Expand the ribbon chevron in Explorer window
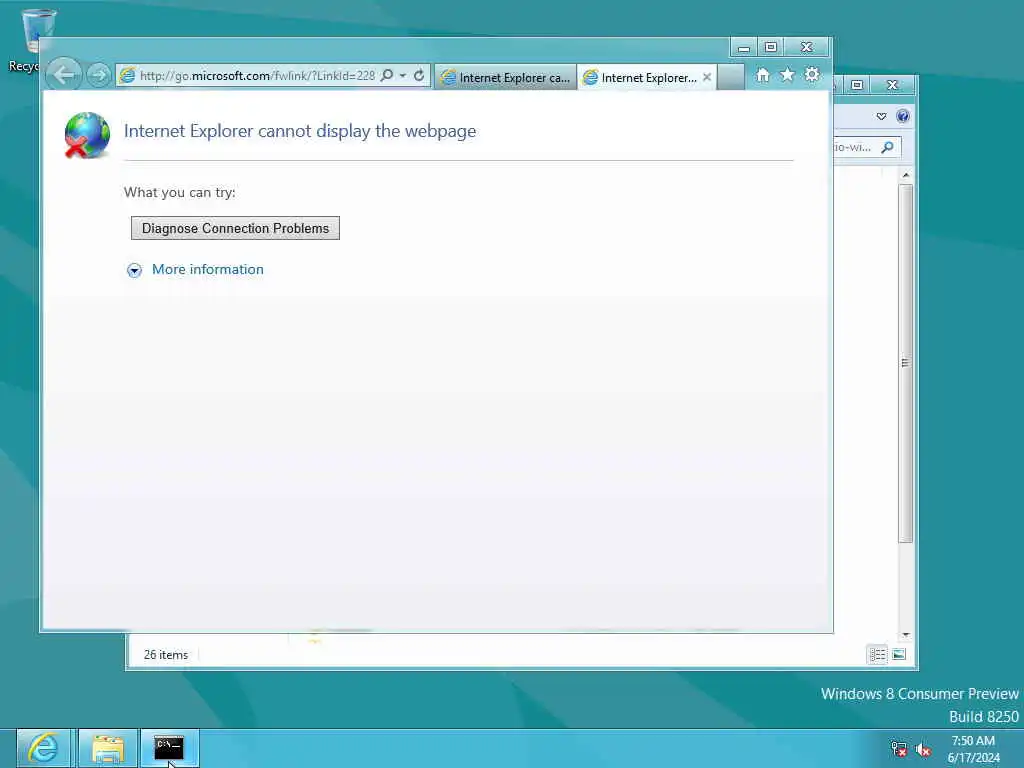The height and width of the screenshot is (768, 1024). 881,116
